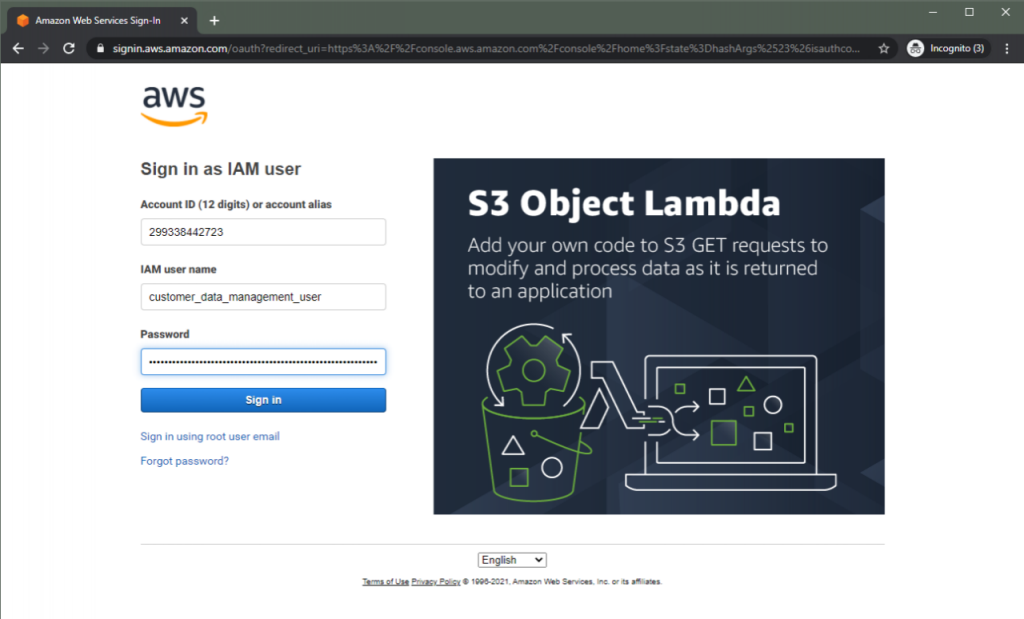Image resolution: width=1024 pixels, height=619 pixels.
Task: Click the Incognito profile badge
Action: [x=944, y=46]
